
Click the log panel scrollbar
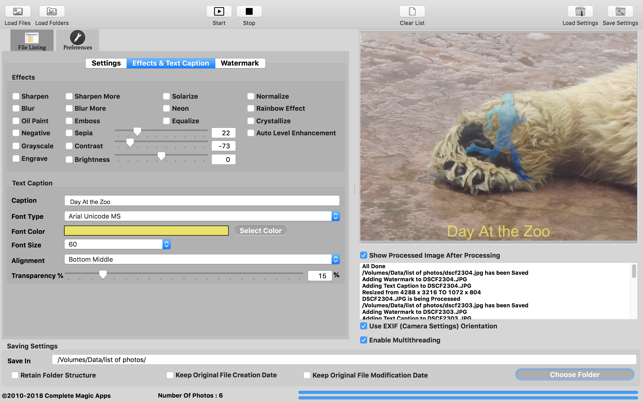point(634,271)
